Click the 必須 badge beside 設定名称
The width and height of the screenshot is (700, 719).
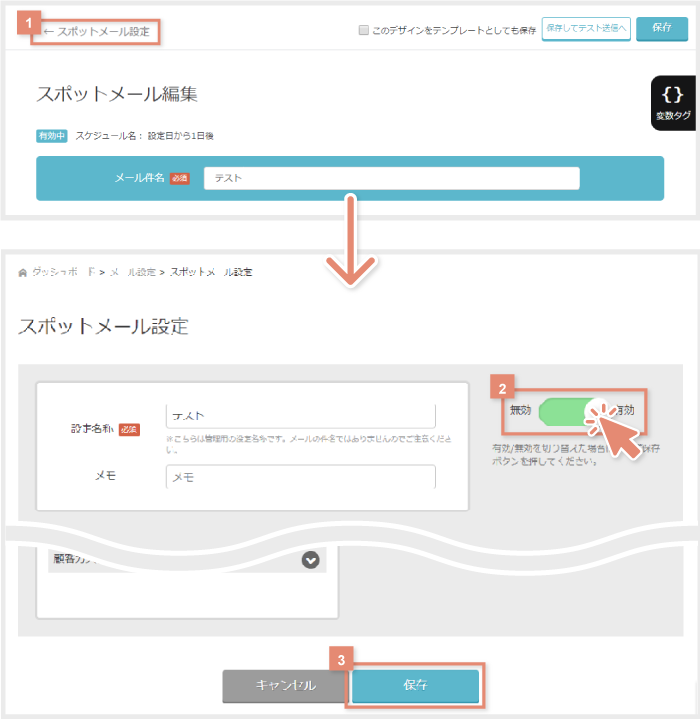click(x=129, y=429)
